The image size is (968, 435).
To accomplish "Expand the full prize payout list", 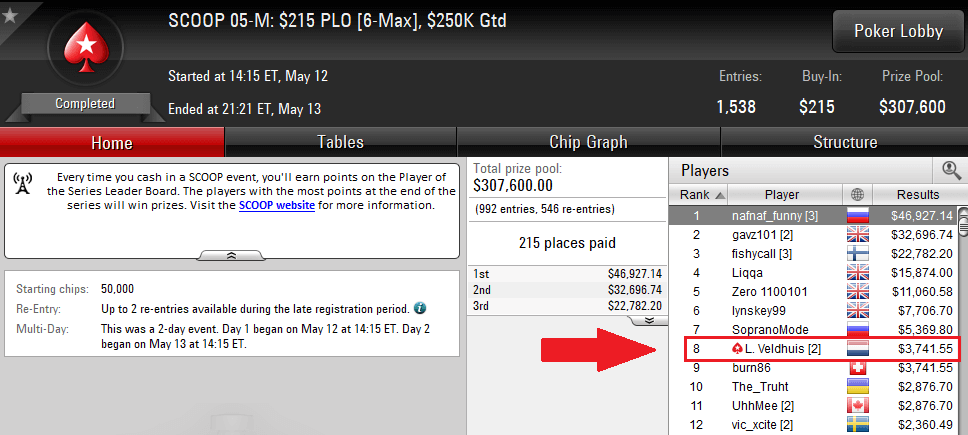I will (x=648, y=320).
